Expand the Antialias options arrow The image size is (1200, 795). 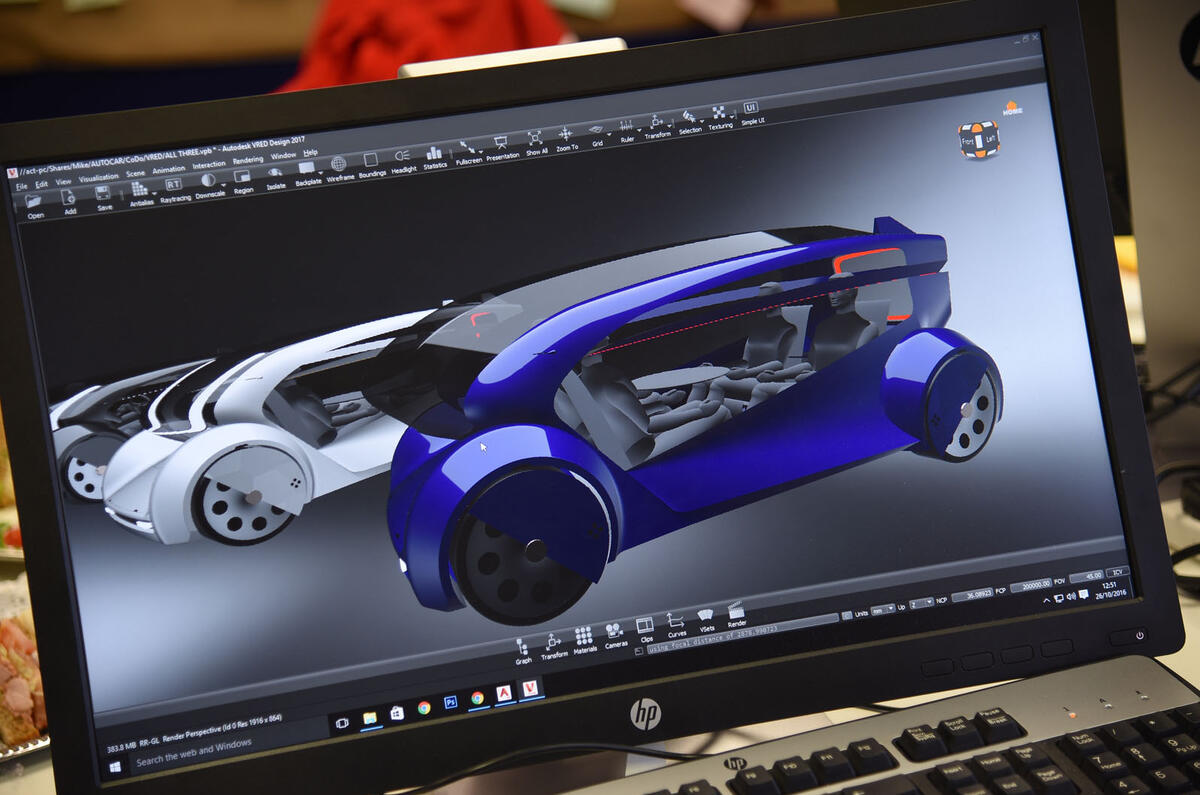(155, 190)
